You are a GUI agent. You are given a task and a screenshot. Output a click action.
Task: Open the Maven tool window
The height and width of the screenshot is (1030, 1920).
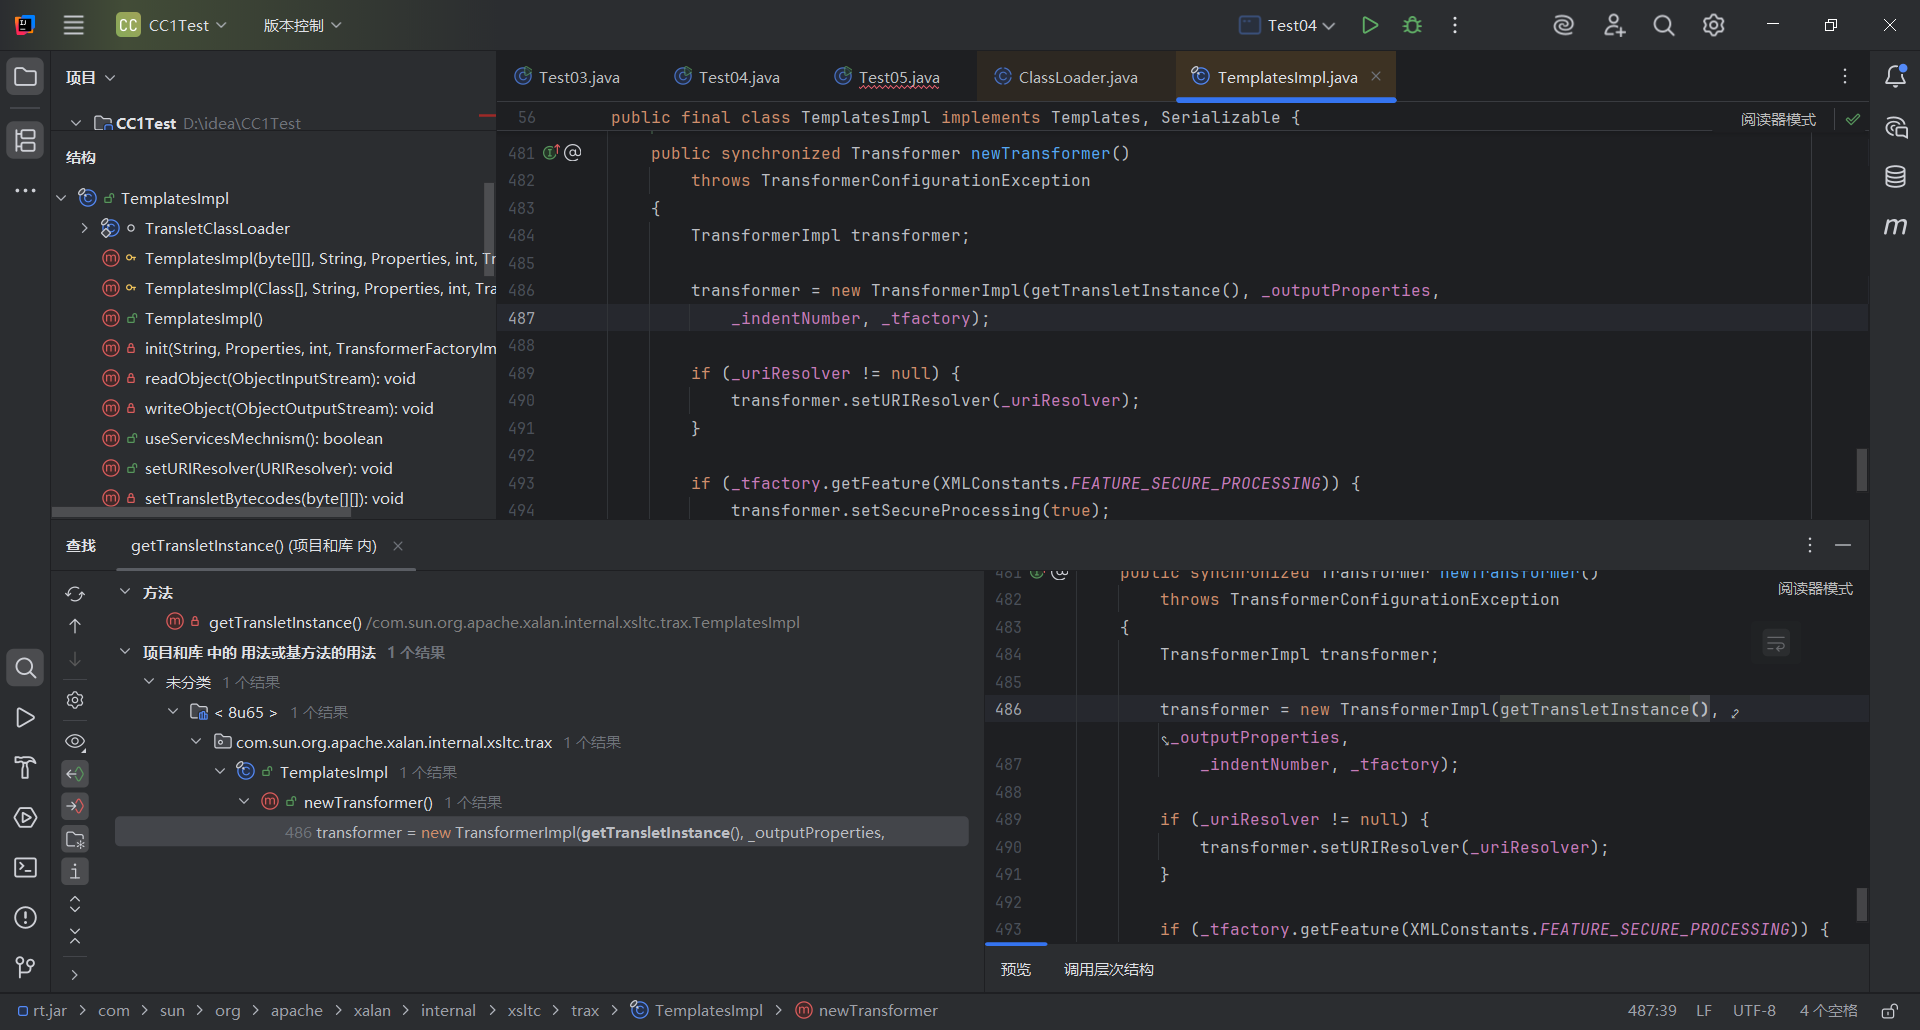click(x=1895, y=227)
